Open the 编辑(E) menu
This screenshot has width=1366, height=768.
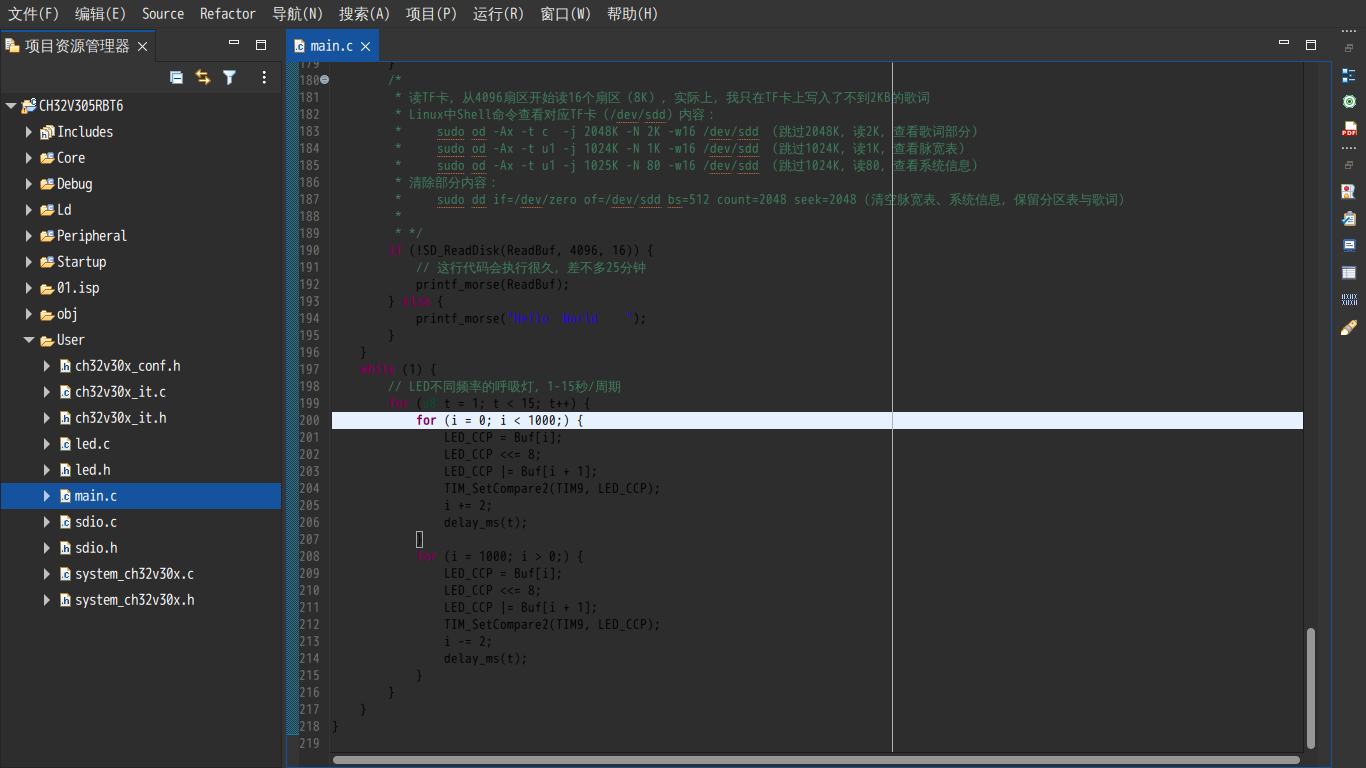point(100,14)
